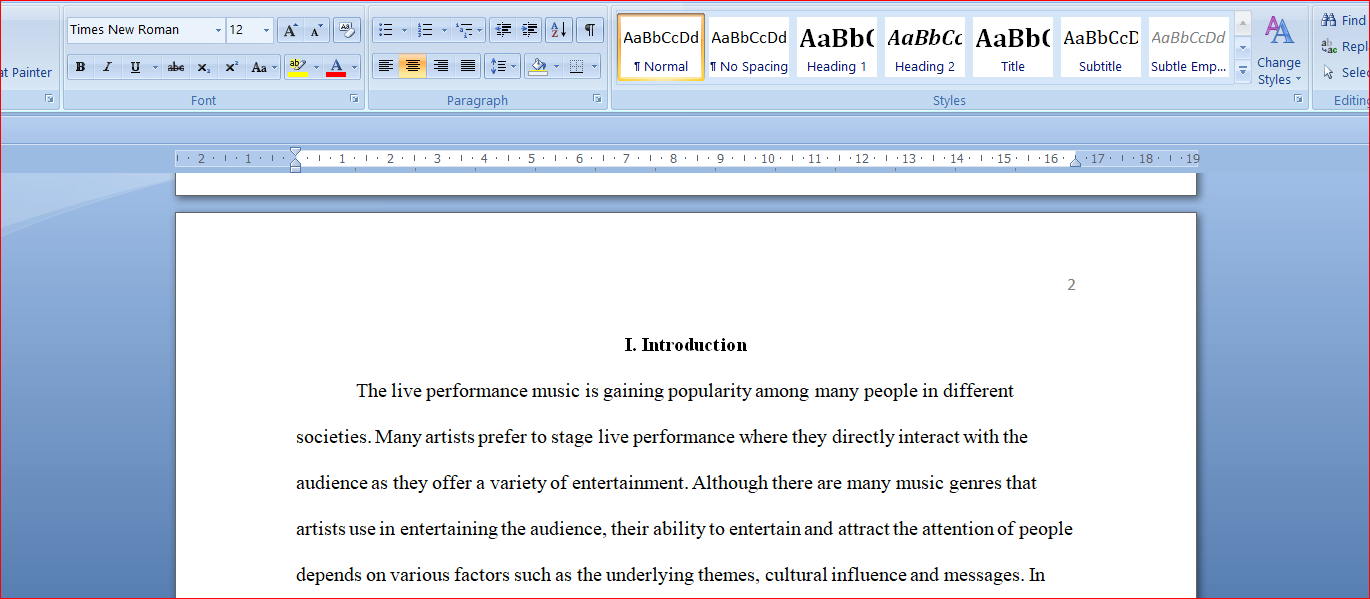
Task: Open the highlight color dropdown arrow
Action: 316,67
